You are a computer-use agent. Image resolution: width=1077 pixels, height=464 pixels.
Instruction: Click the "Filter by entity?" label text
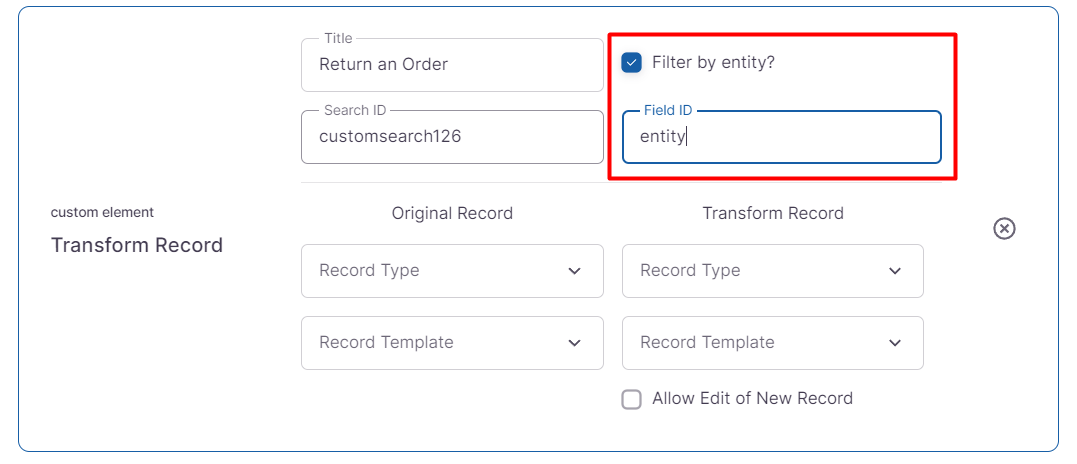(713, 63)
